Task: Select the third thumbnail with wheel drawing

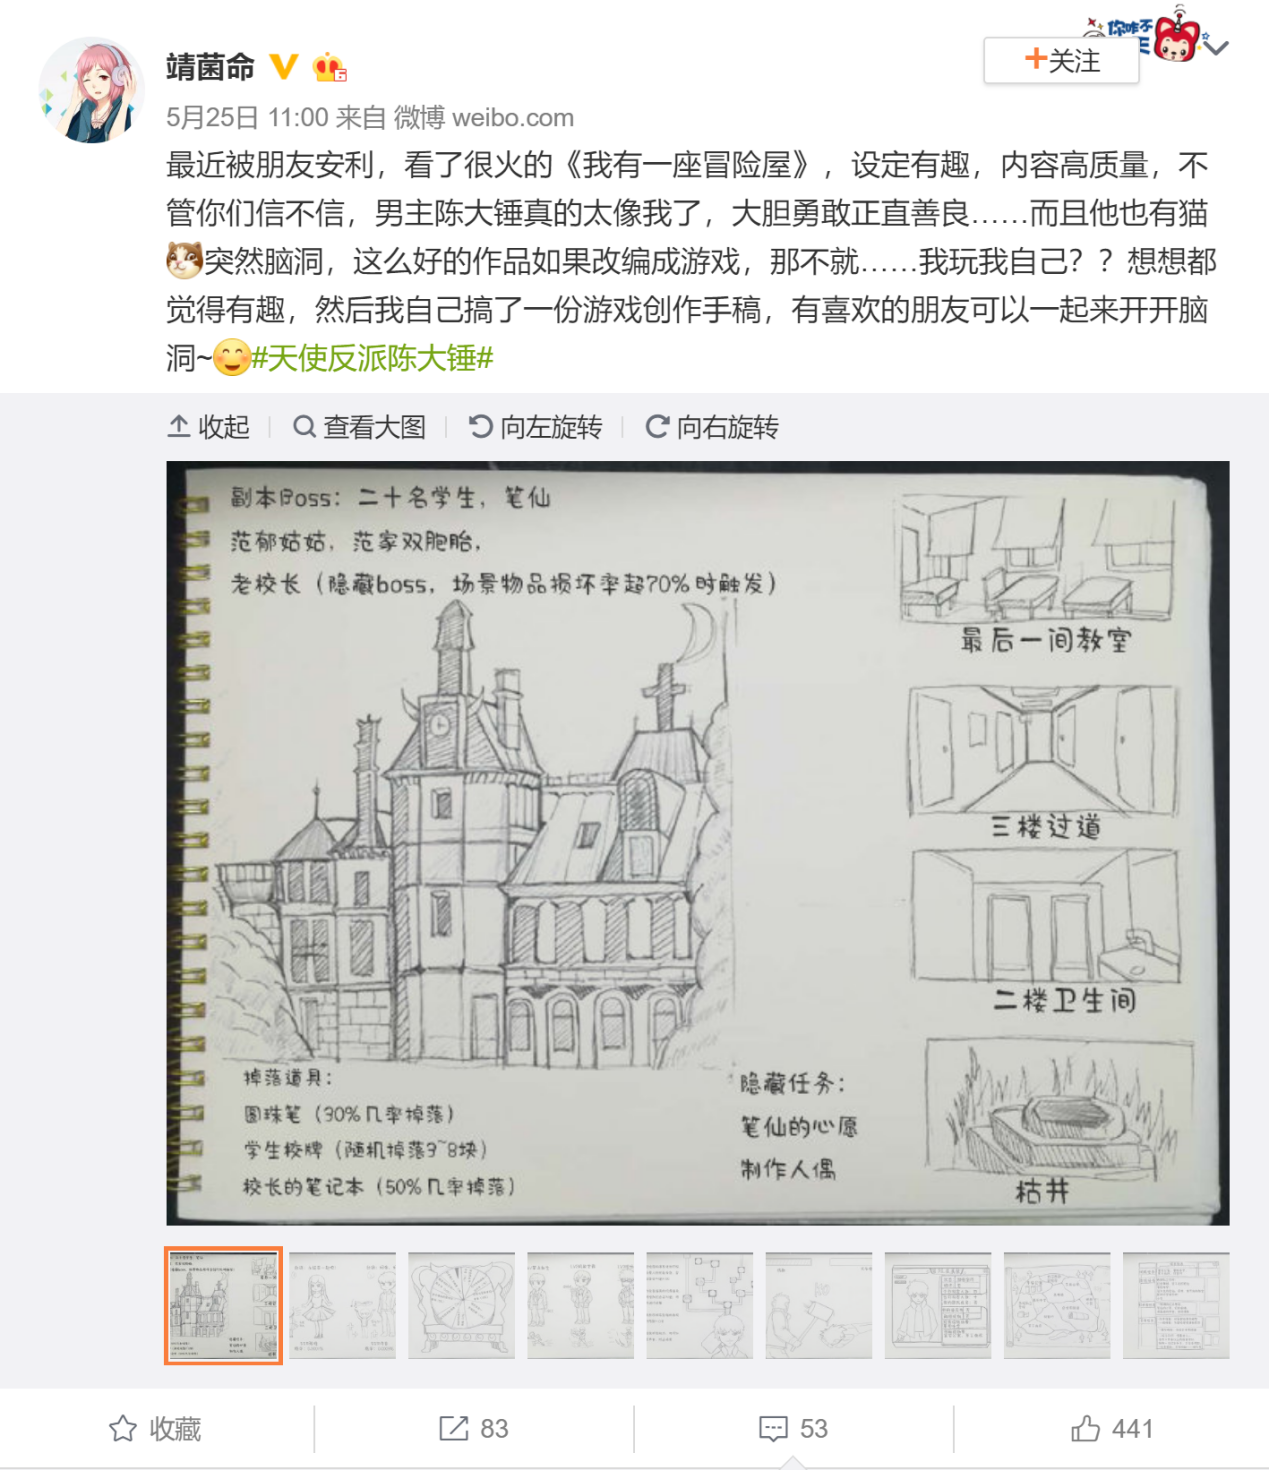Action: coord(462,1305)
